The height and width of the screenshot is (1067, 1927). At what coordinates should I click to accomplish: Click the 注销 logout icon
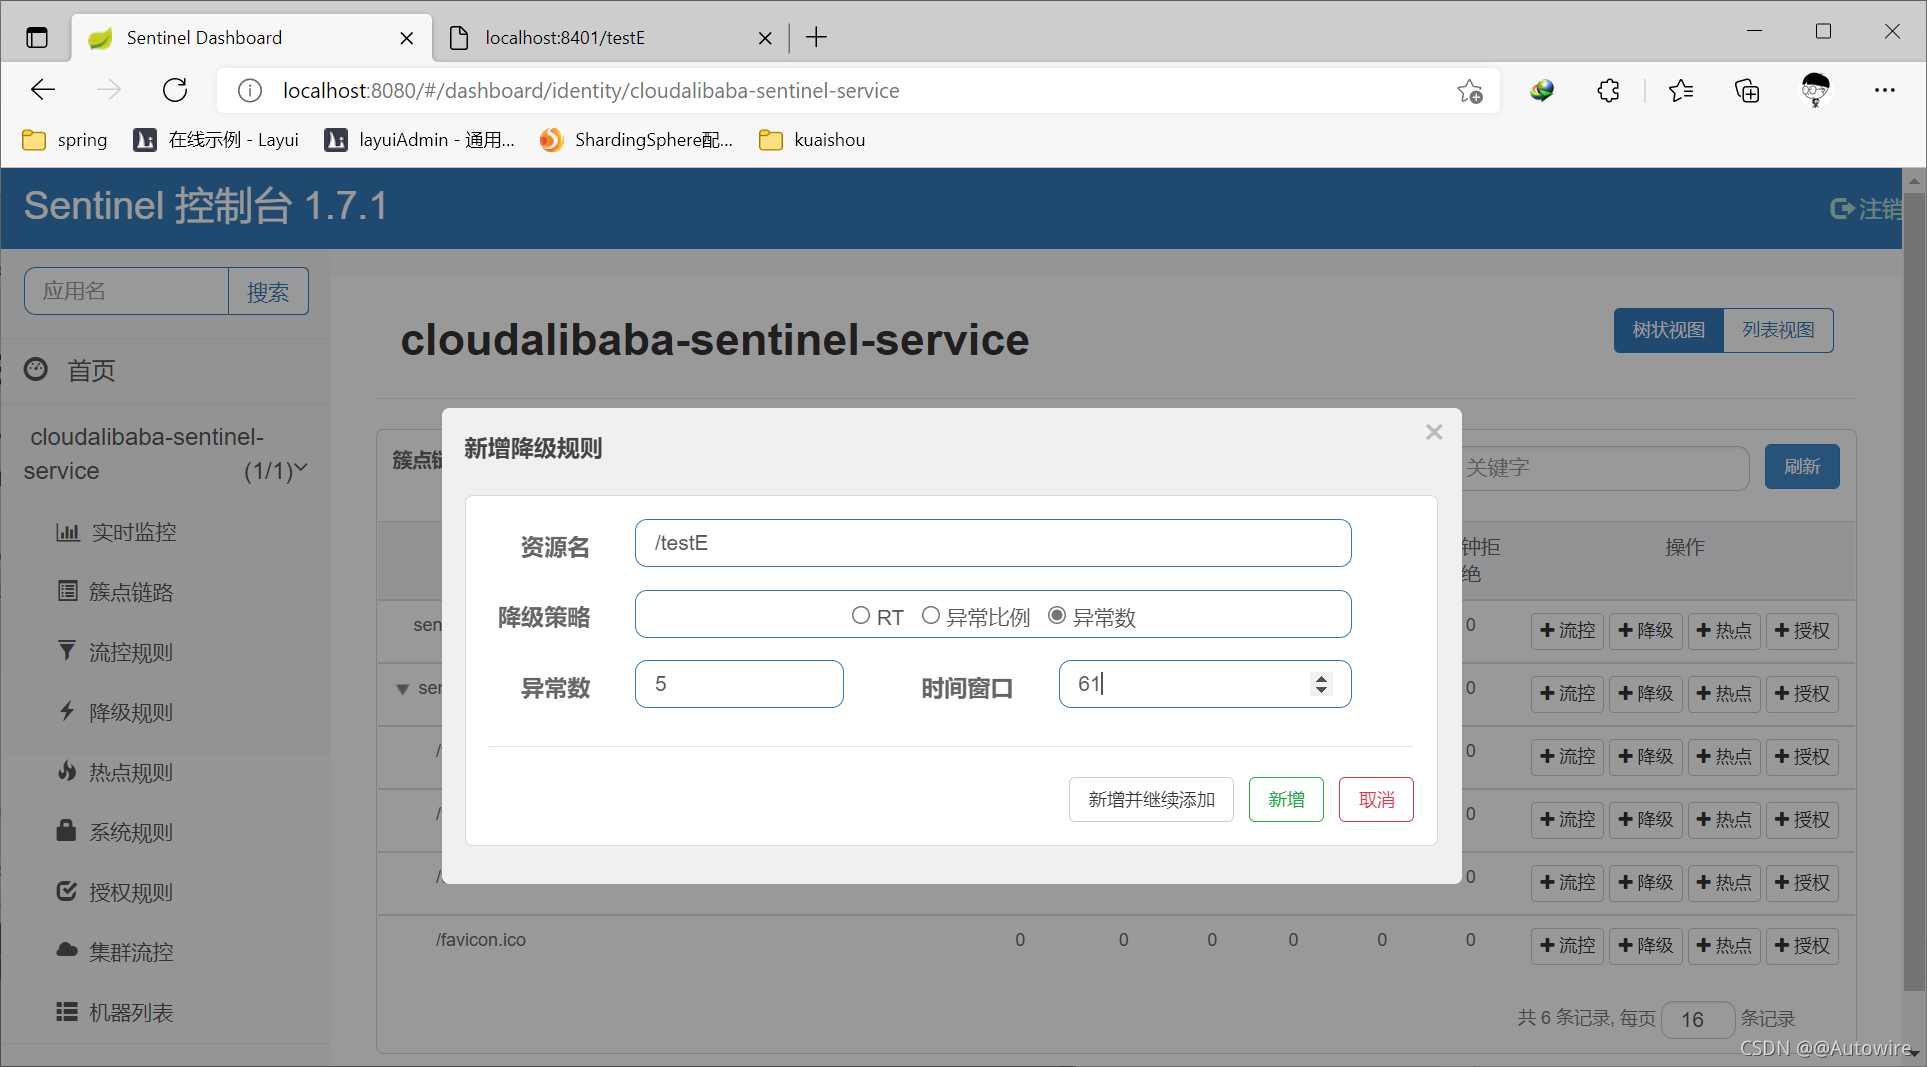[x=1842, y=208]
